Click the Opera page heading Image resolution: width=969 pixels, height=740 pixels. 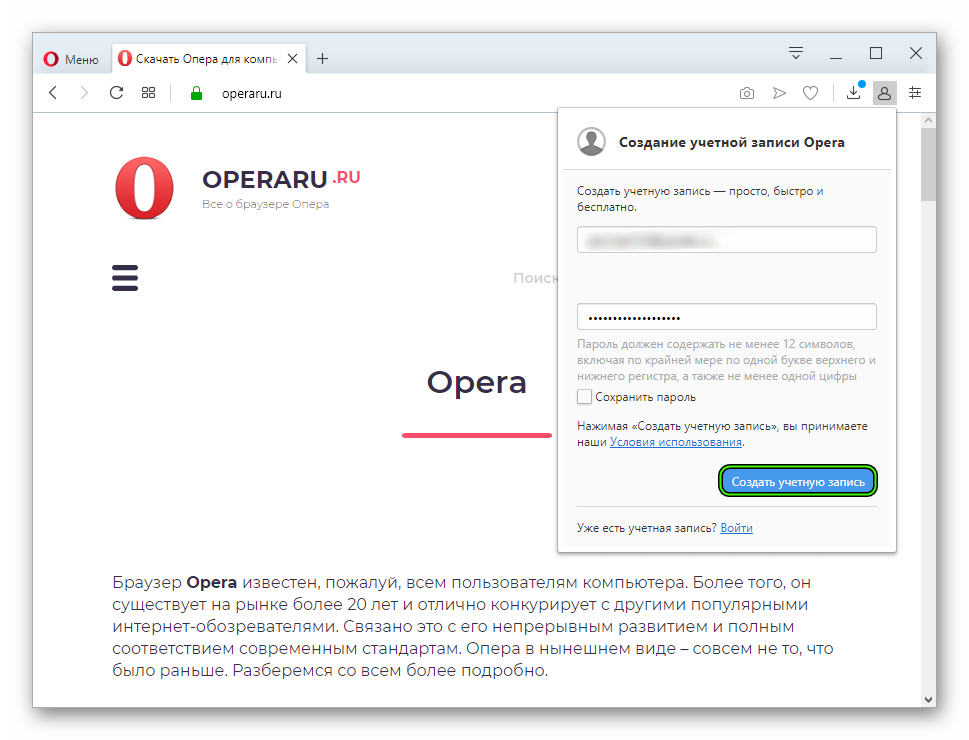[x=476, y=382]
